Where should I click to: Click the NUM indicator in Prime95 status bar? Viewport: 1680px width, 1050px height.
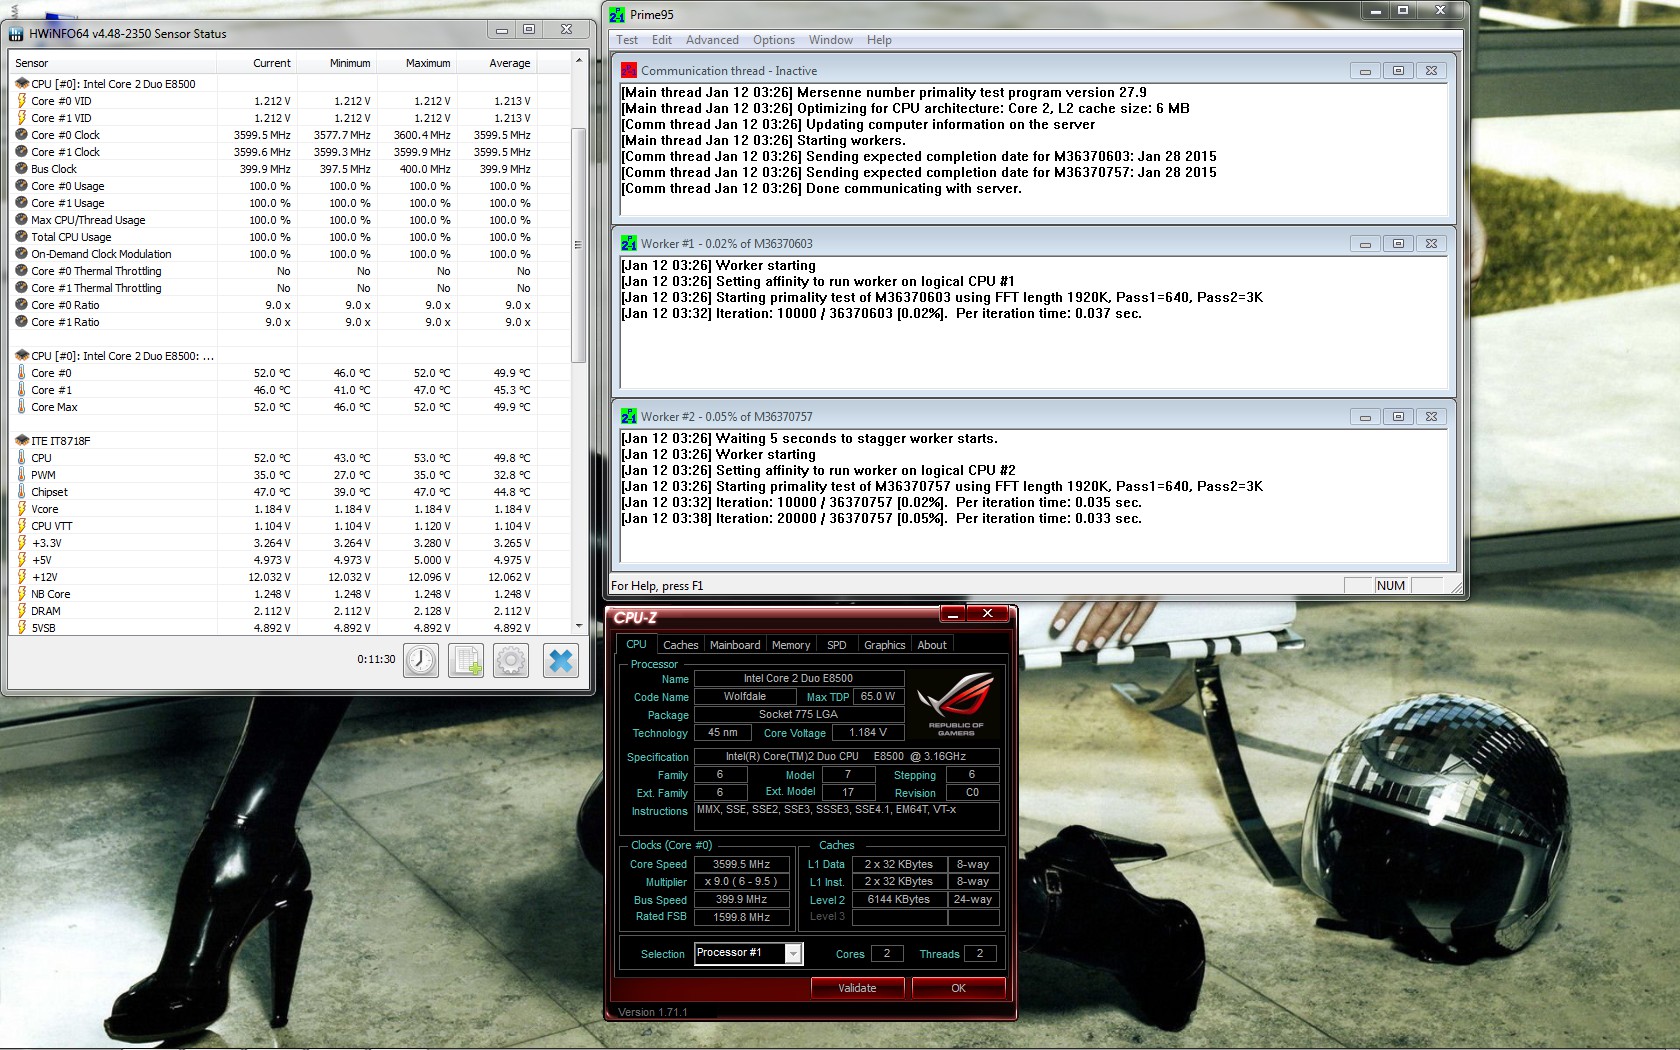(x=1391, y=586)
